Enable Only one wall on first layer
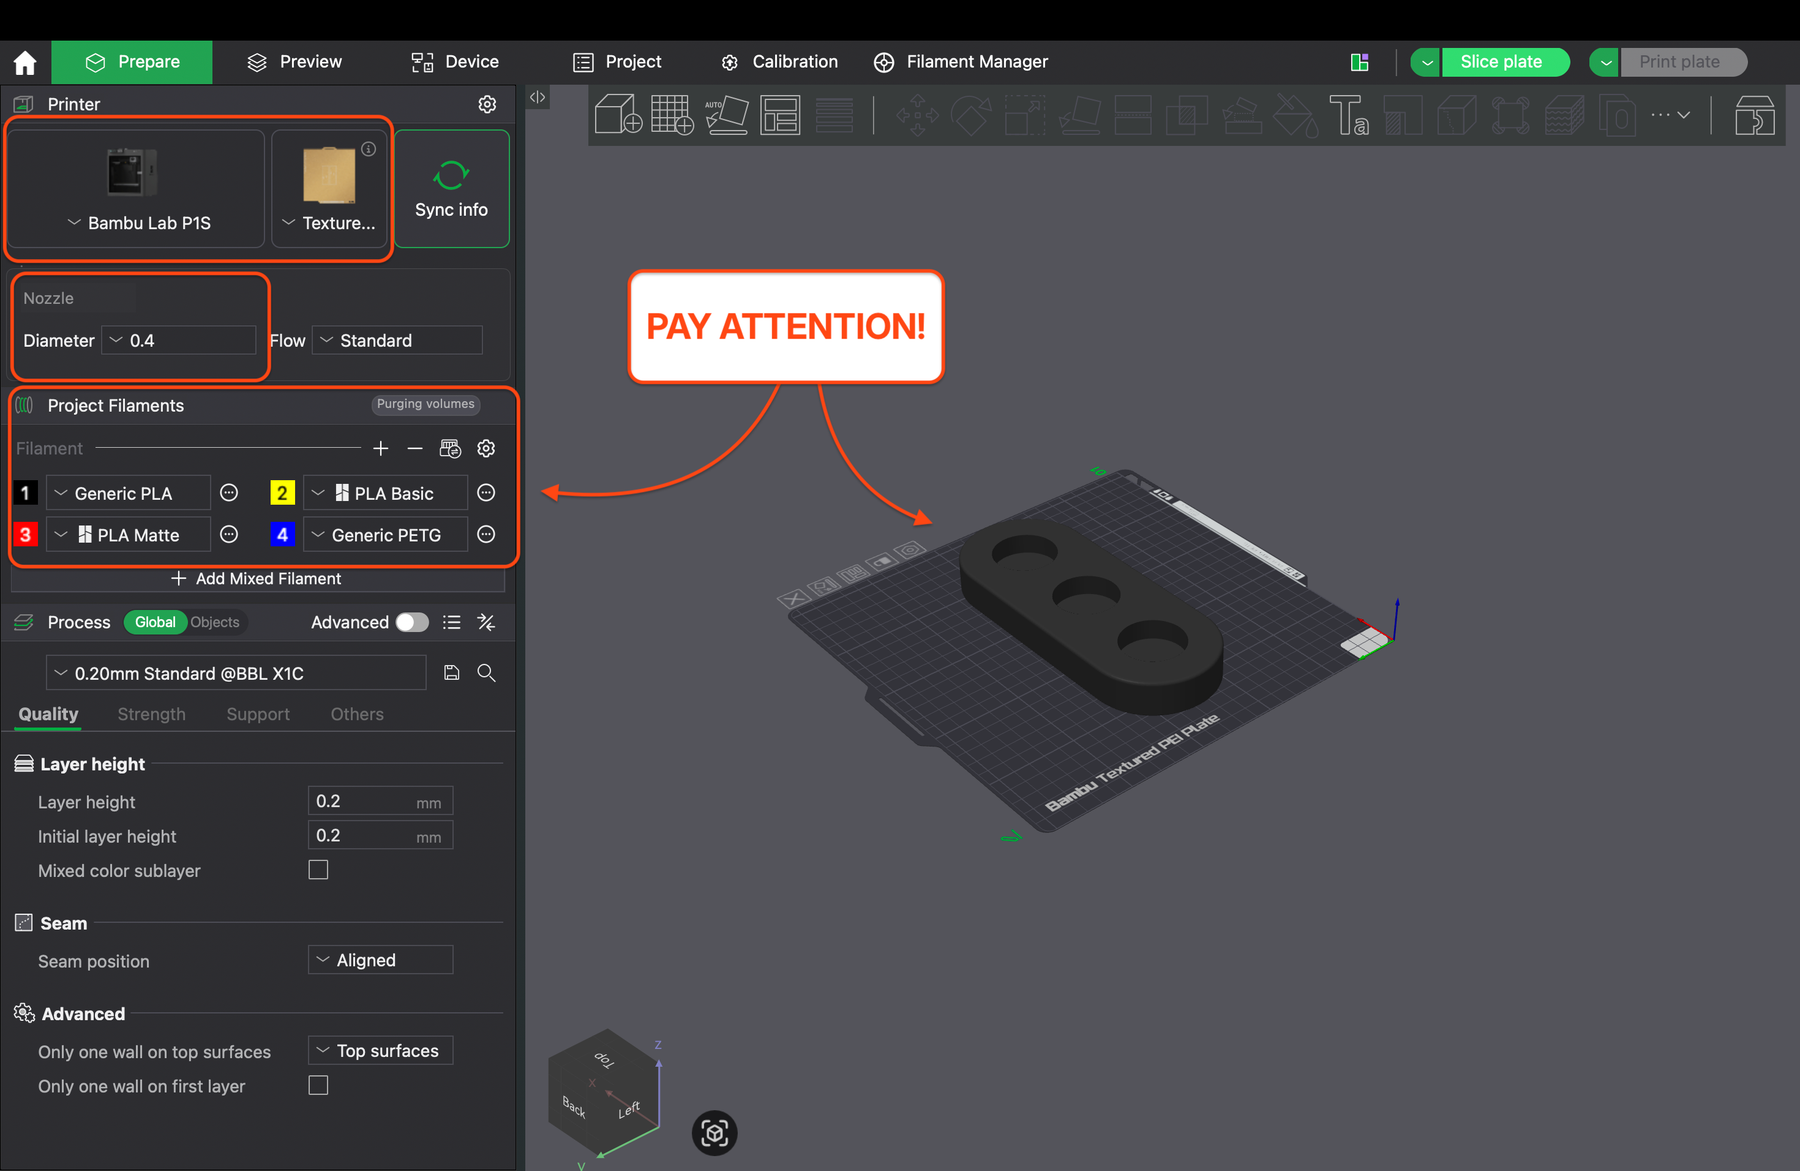The width and height of the screenshot is (1800, 1171). tap(318, 1085)
